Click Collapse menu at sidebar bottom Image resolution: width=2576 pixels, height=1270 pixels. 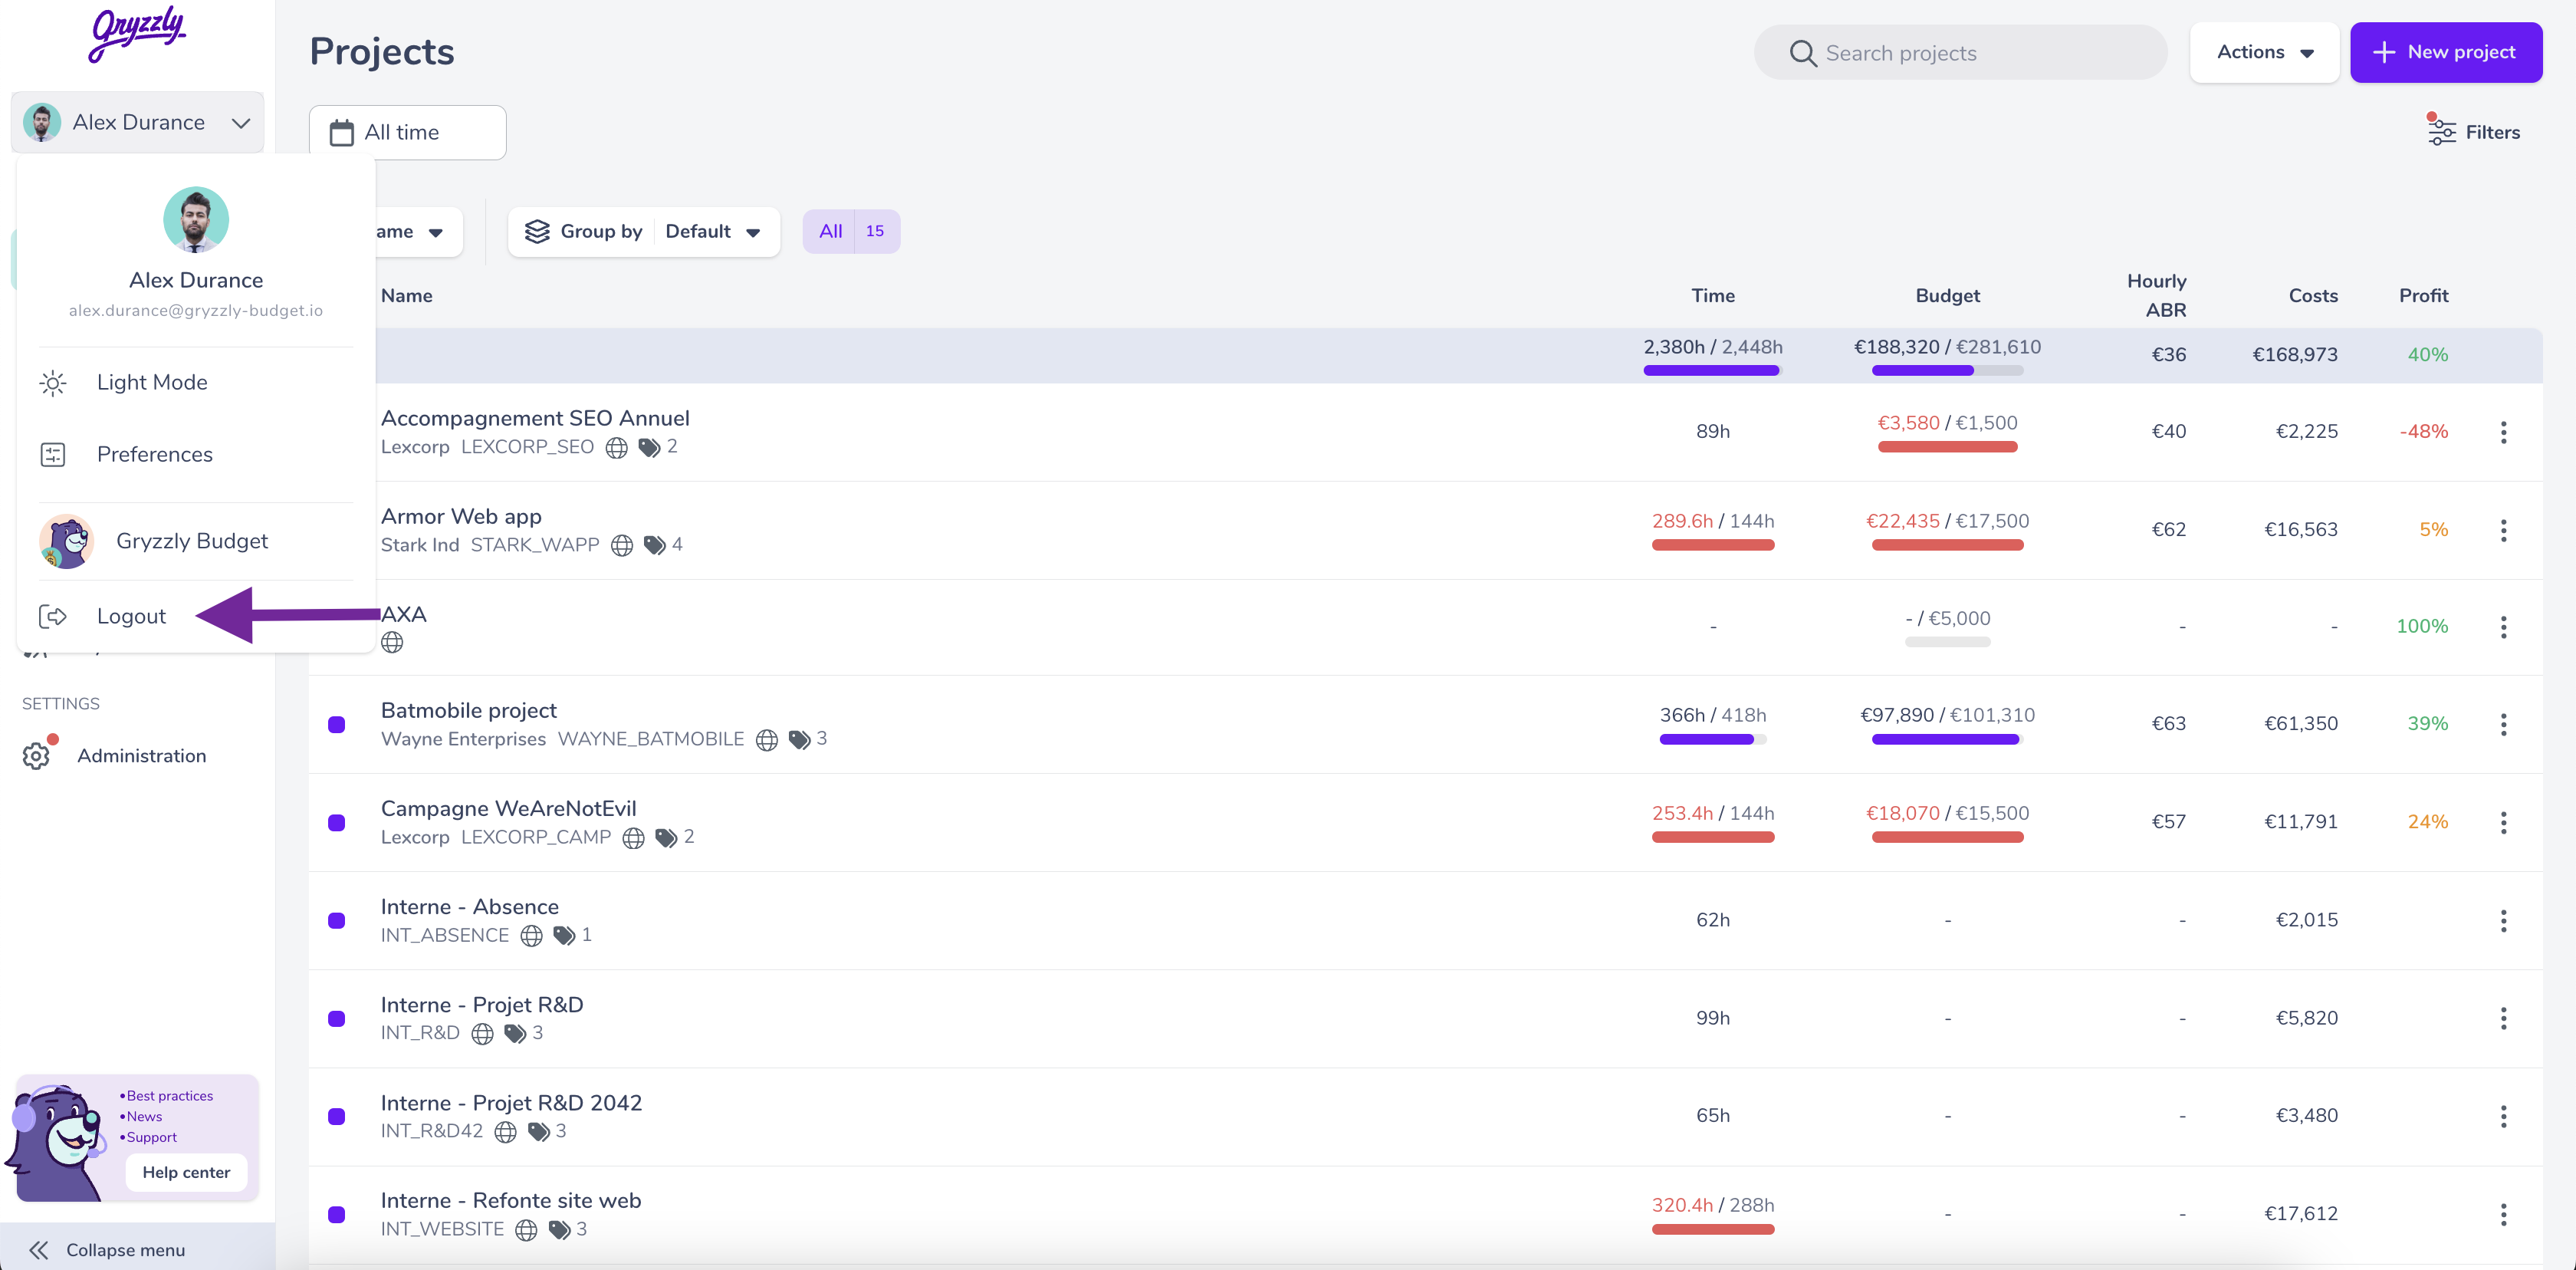pyautogui.click(x=138, y=1250)
